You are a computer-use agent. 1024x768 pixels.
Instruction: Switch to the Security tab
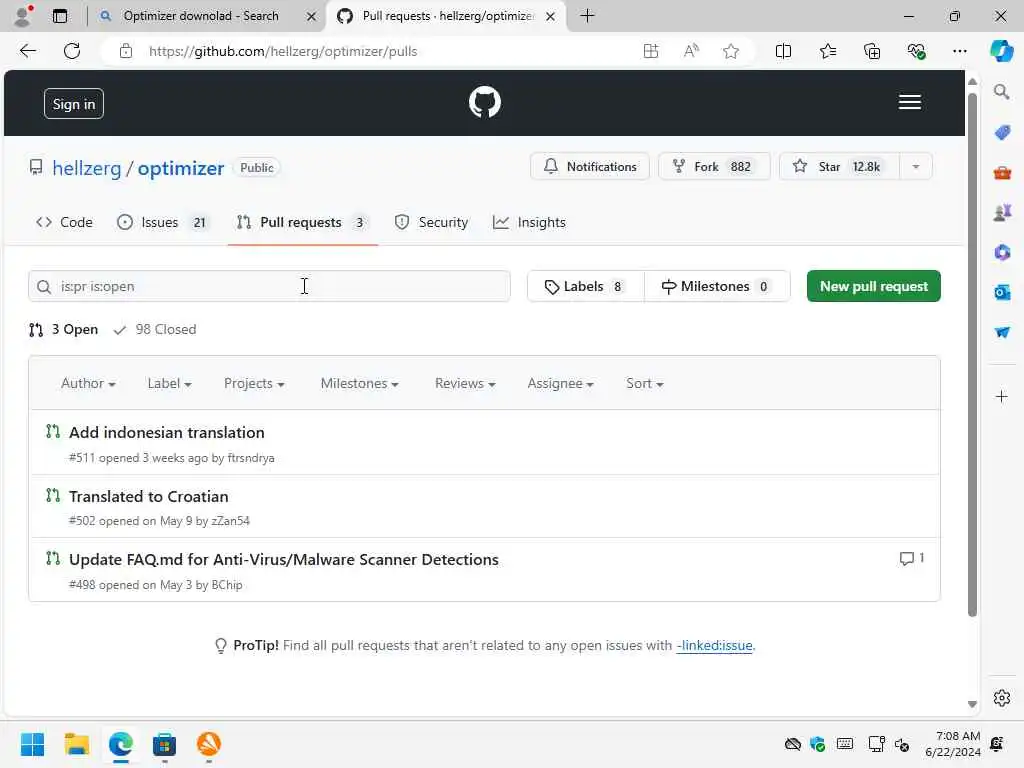click(x=431, y=223)
